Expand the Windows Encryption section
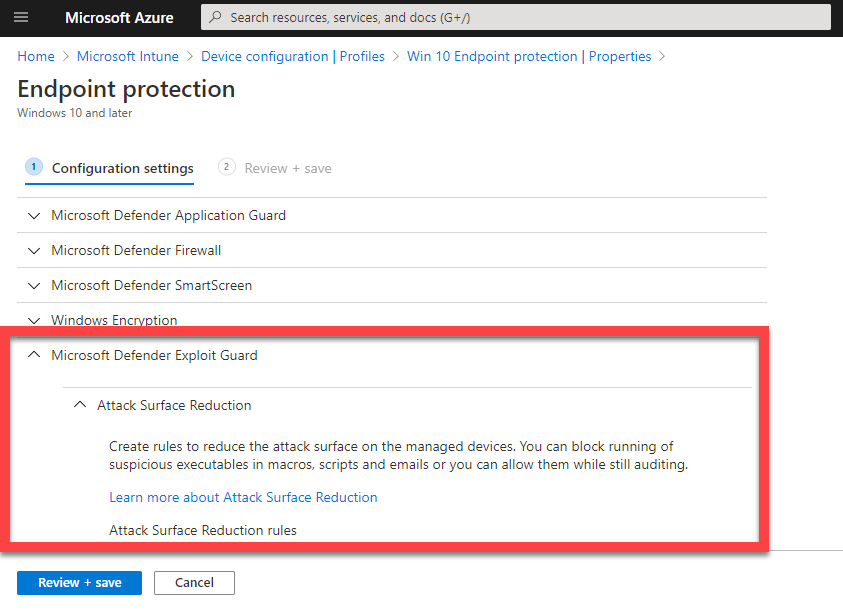The width and height of the screenshot is (843, 613). click(x=114, y=320)
